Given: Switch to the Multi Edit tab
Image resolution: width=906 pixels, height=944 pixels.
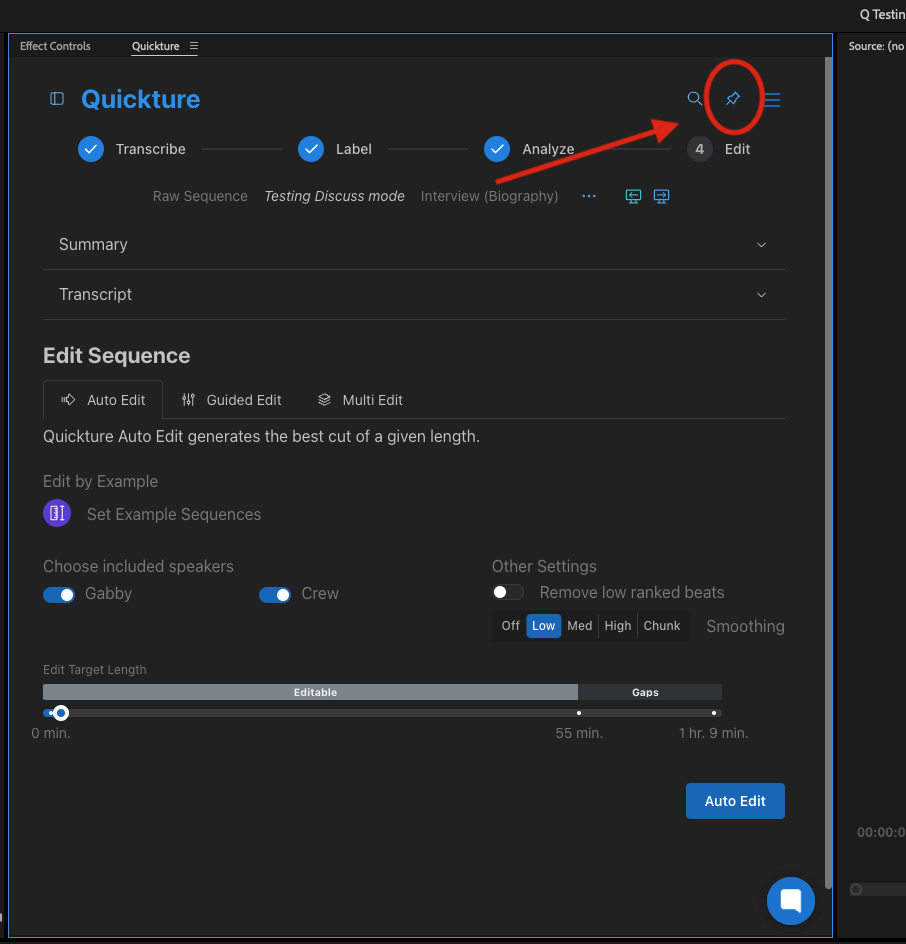Looking at the screenshot, I should (x=360, y=400).
